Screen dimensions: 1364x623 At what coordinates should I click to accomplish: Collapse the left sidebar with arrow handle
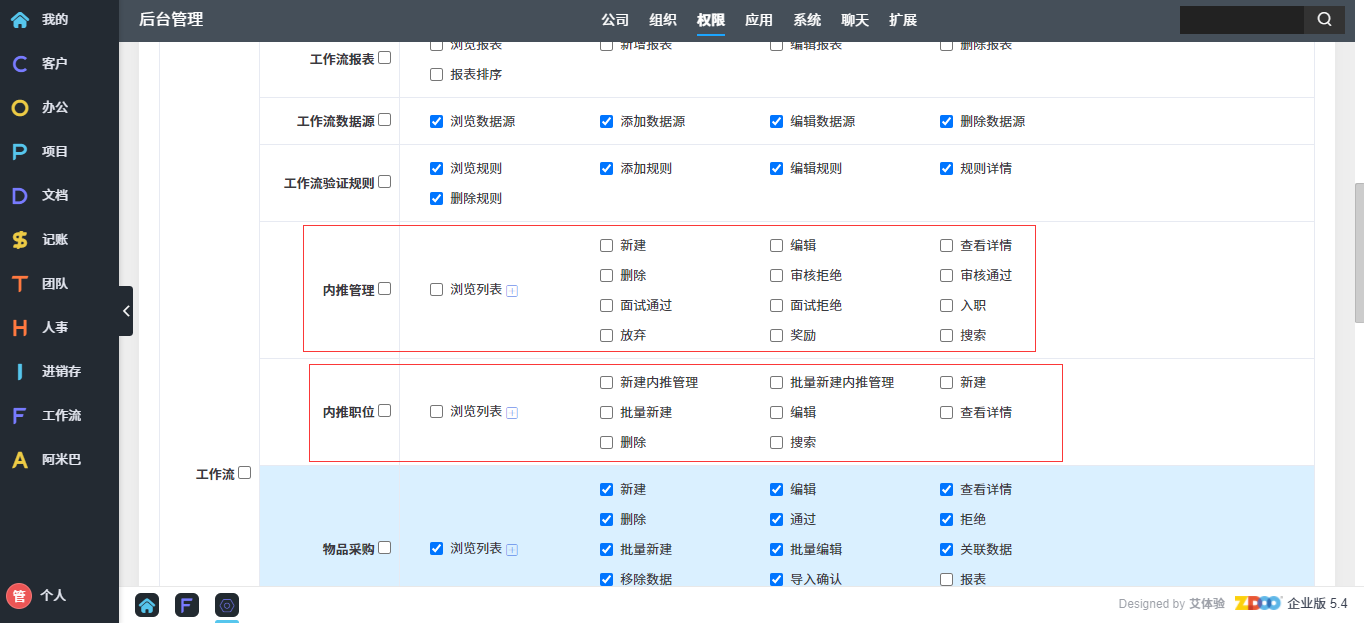point(126,311)
